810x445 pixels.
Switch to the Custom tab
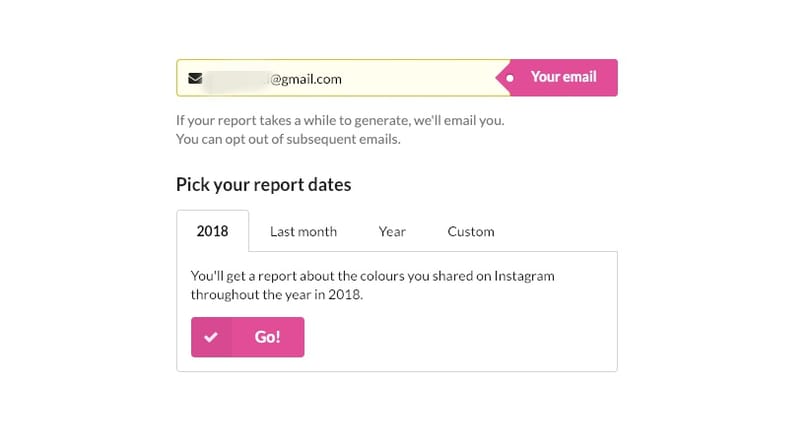click(x=471, y=232)
